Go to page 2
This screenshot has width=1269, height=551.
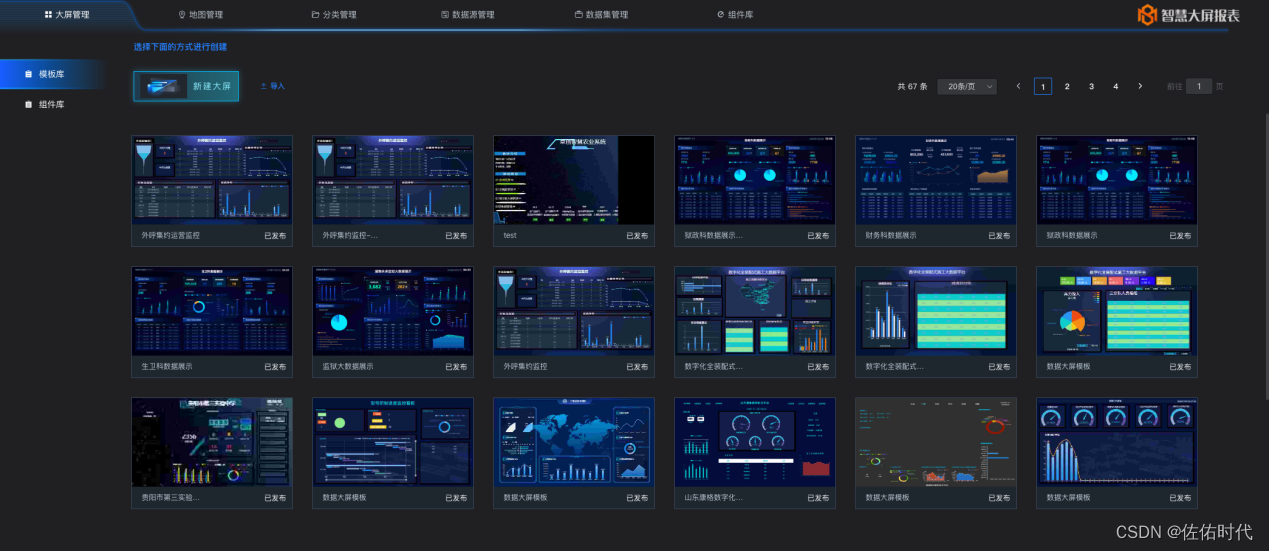coord(1067,86)
